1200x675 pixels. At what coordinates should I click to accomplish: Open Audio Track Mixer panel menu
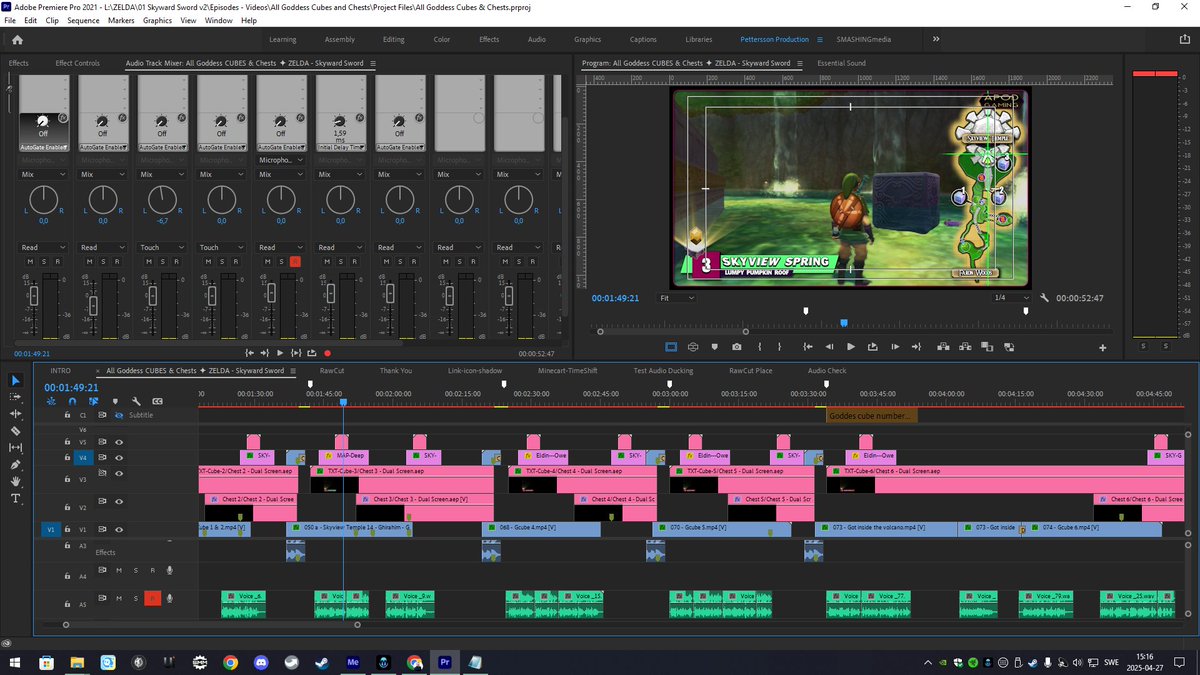tap(373, 63)
